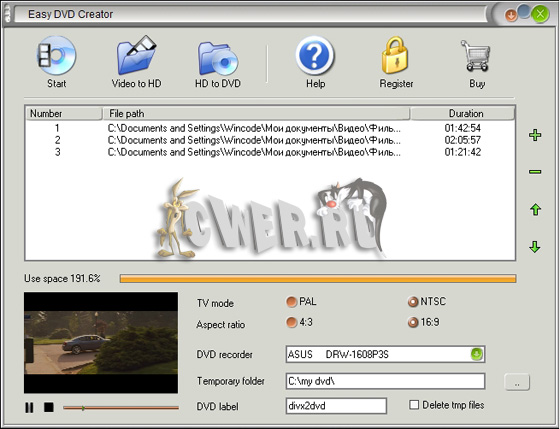This screenshot has height=429, width=560.
Task: Open the Video to HD tool
Action: coord(136,56)
